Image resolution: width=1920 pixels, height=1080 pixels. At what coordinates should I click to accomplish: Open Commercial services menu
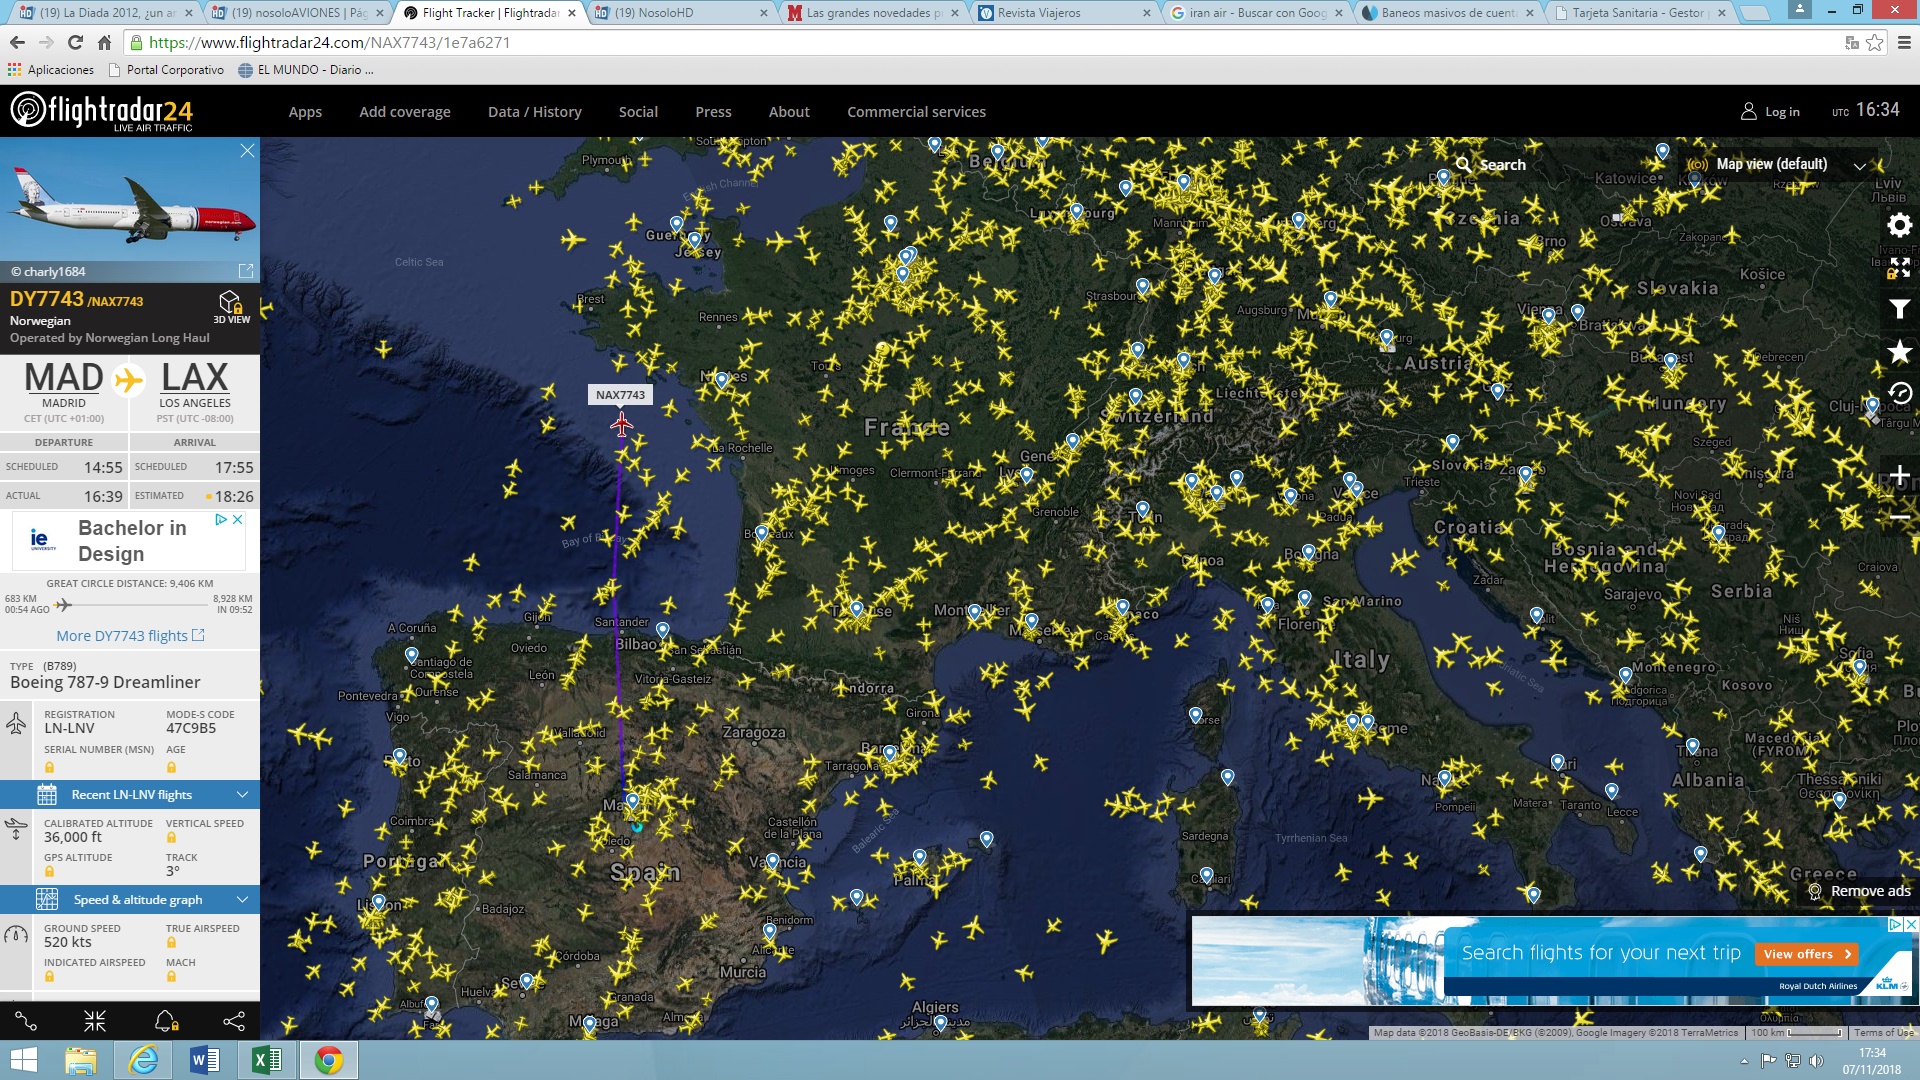916,112
